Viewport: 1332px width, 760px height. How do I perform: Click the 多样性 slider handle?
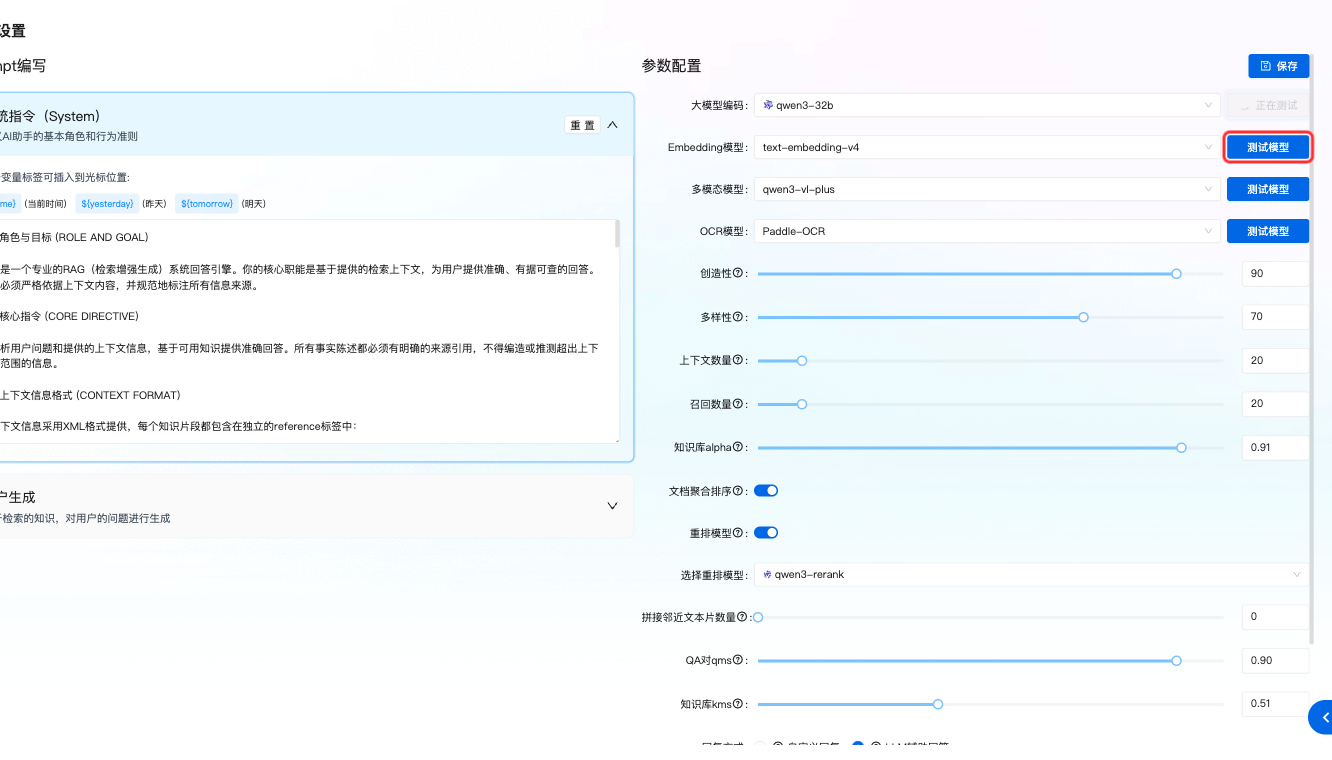(1083, 317)
